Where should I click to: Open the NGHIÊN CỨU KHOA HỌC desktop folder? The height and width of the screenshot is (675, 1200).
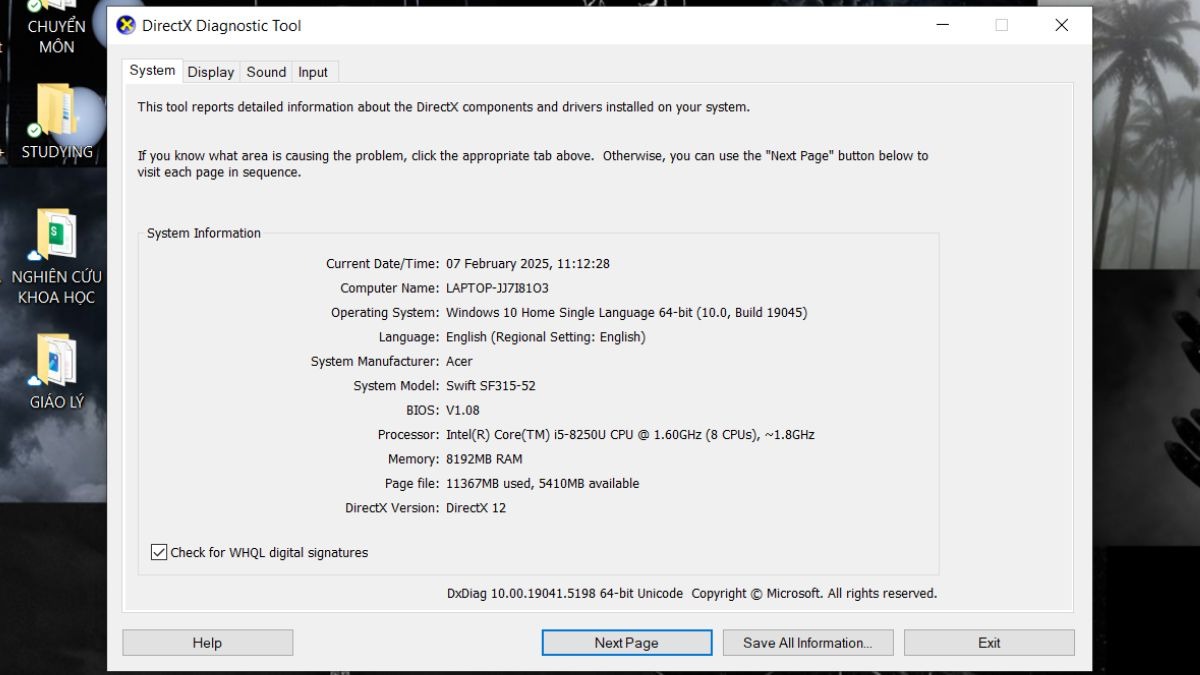click(x=57, y=257)
